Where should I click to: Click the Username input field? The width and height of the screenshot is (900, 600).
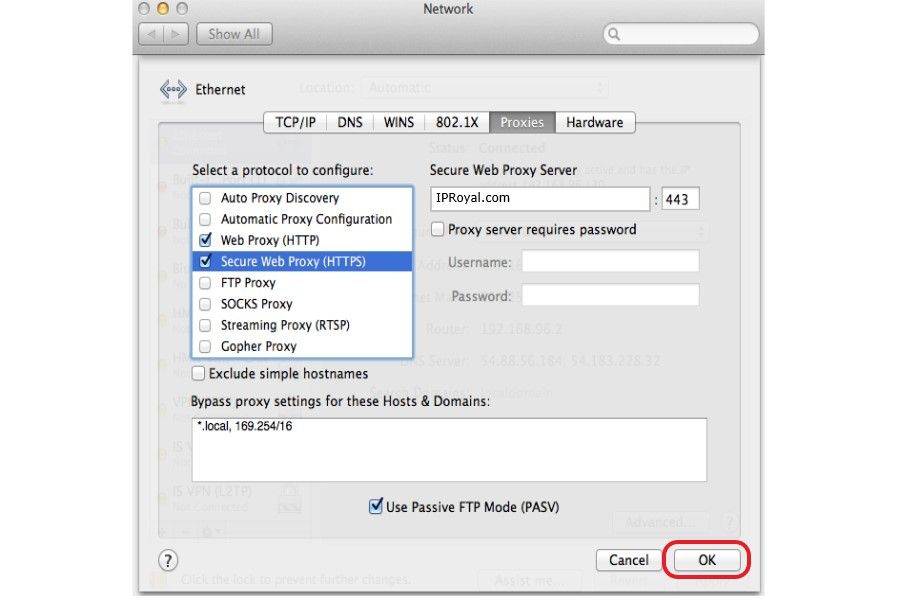[611, 261]
